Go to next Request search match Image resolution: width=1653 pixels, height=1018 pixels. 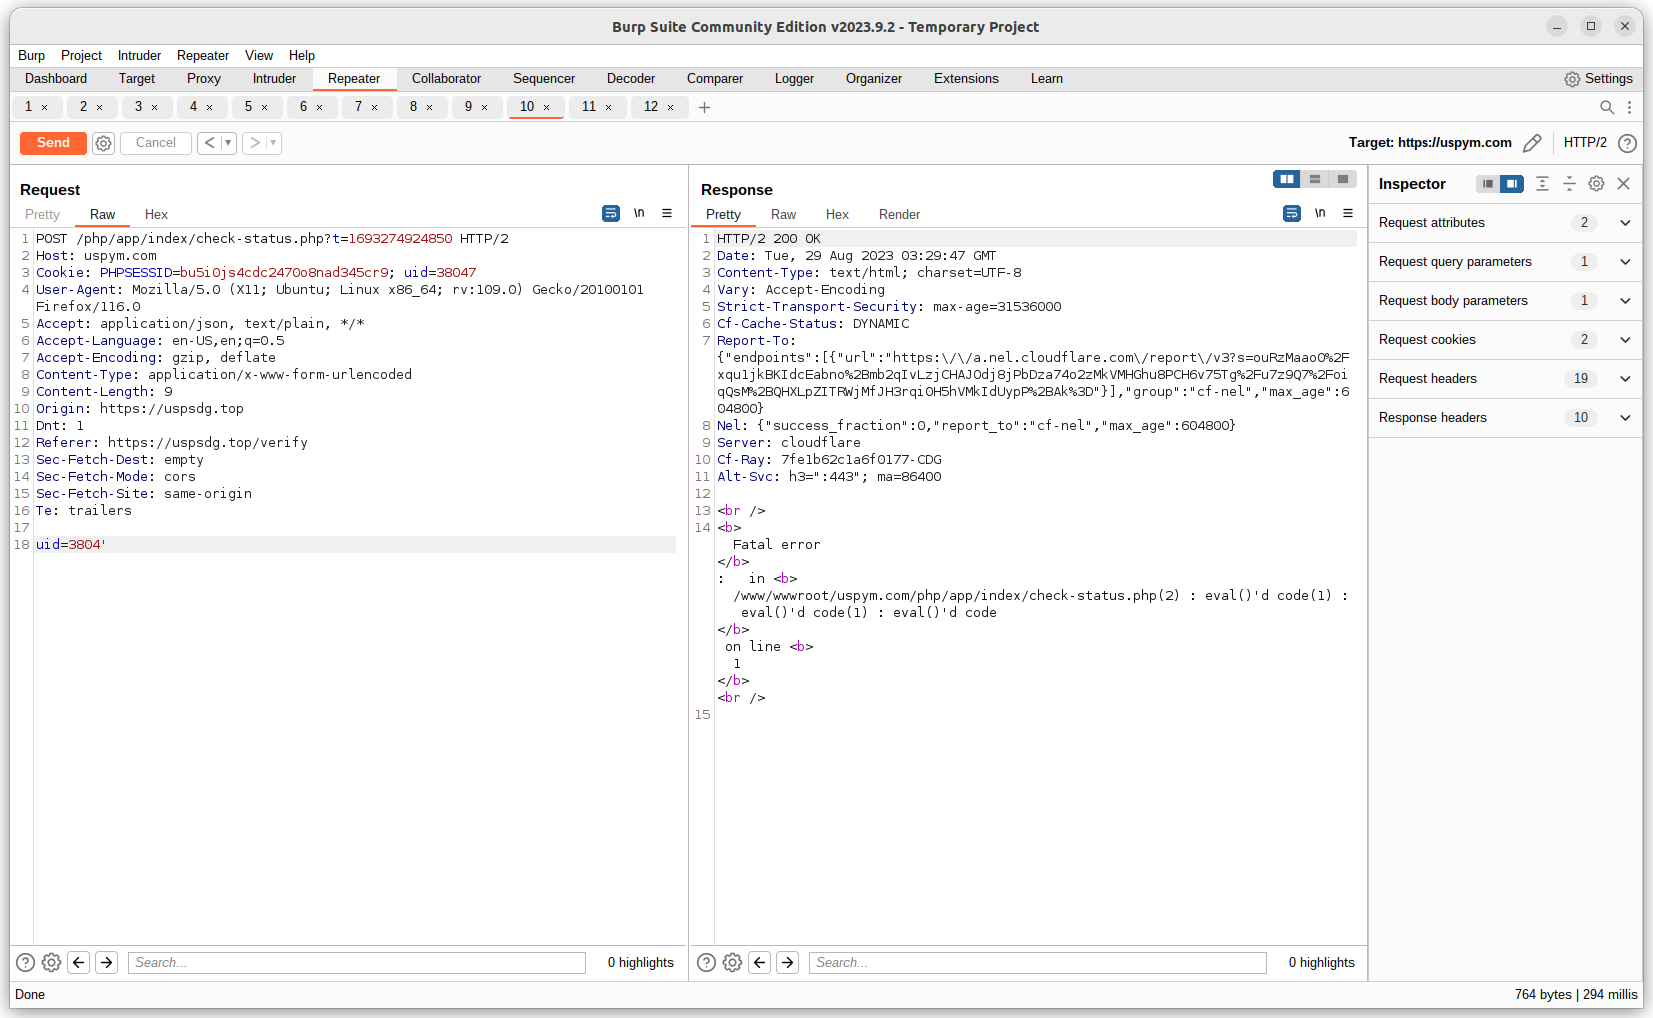click(107, 962)
